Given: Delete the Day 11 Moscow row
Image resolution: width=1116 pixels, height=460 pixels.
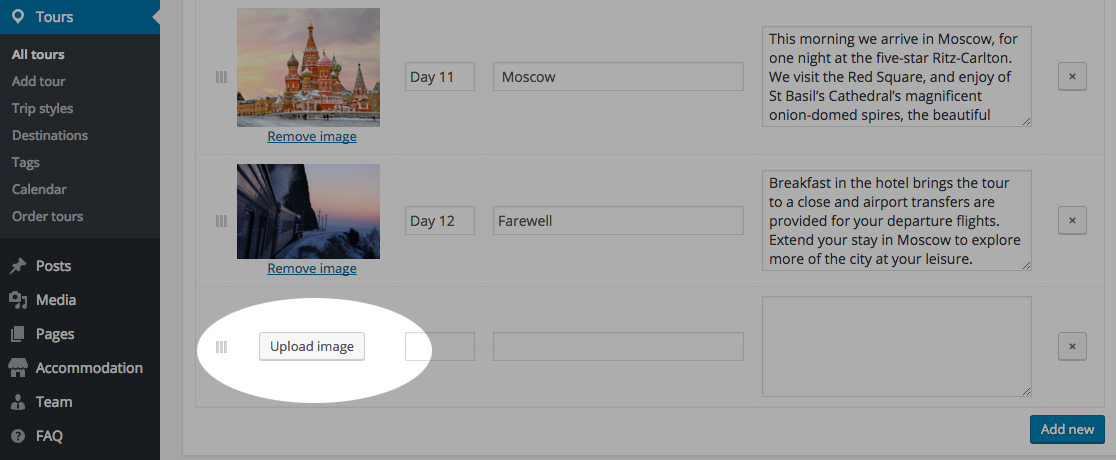Looking at the screenshot, I should (x=1072, y=77).
